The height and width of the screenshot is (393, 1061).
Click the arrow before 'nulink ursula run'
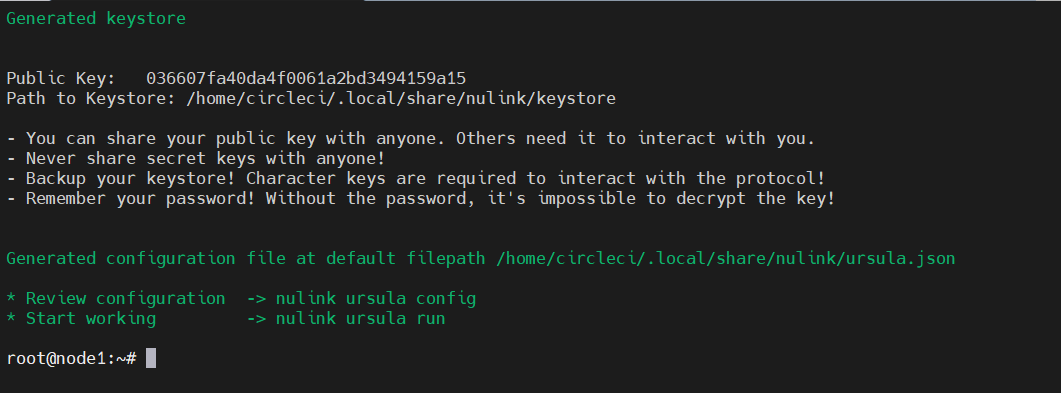pyautogui.click(x=256, y=318)
